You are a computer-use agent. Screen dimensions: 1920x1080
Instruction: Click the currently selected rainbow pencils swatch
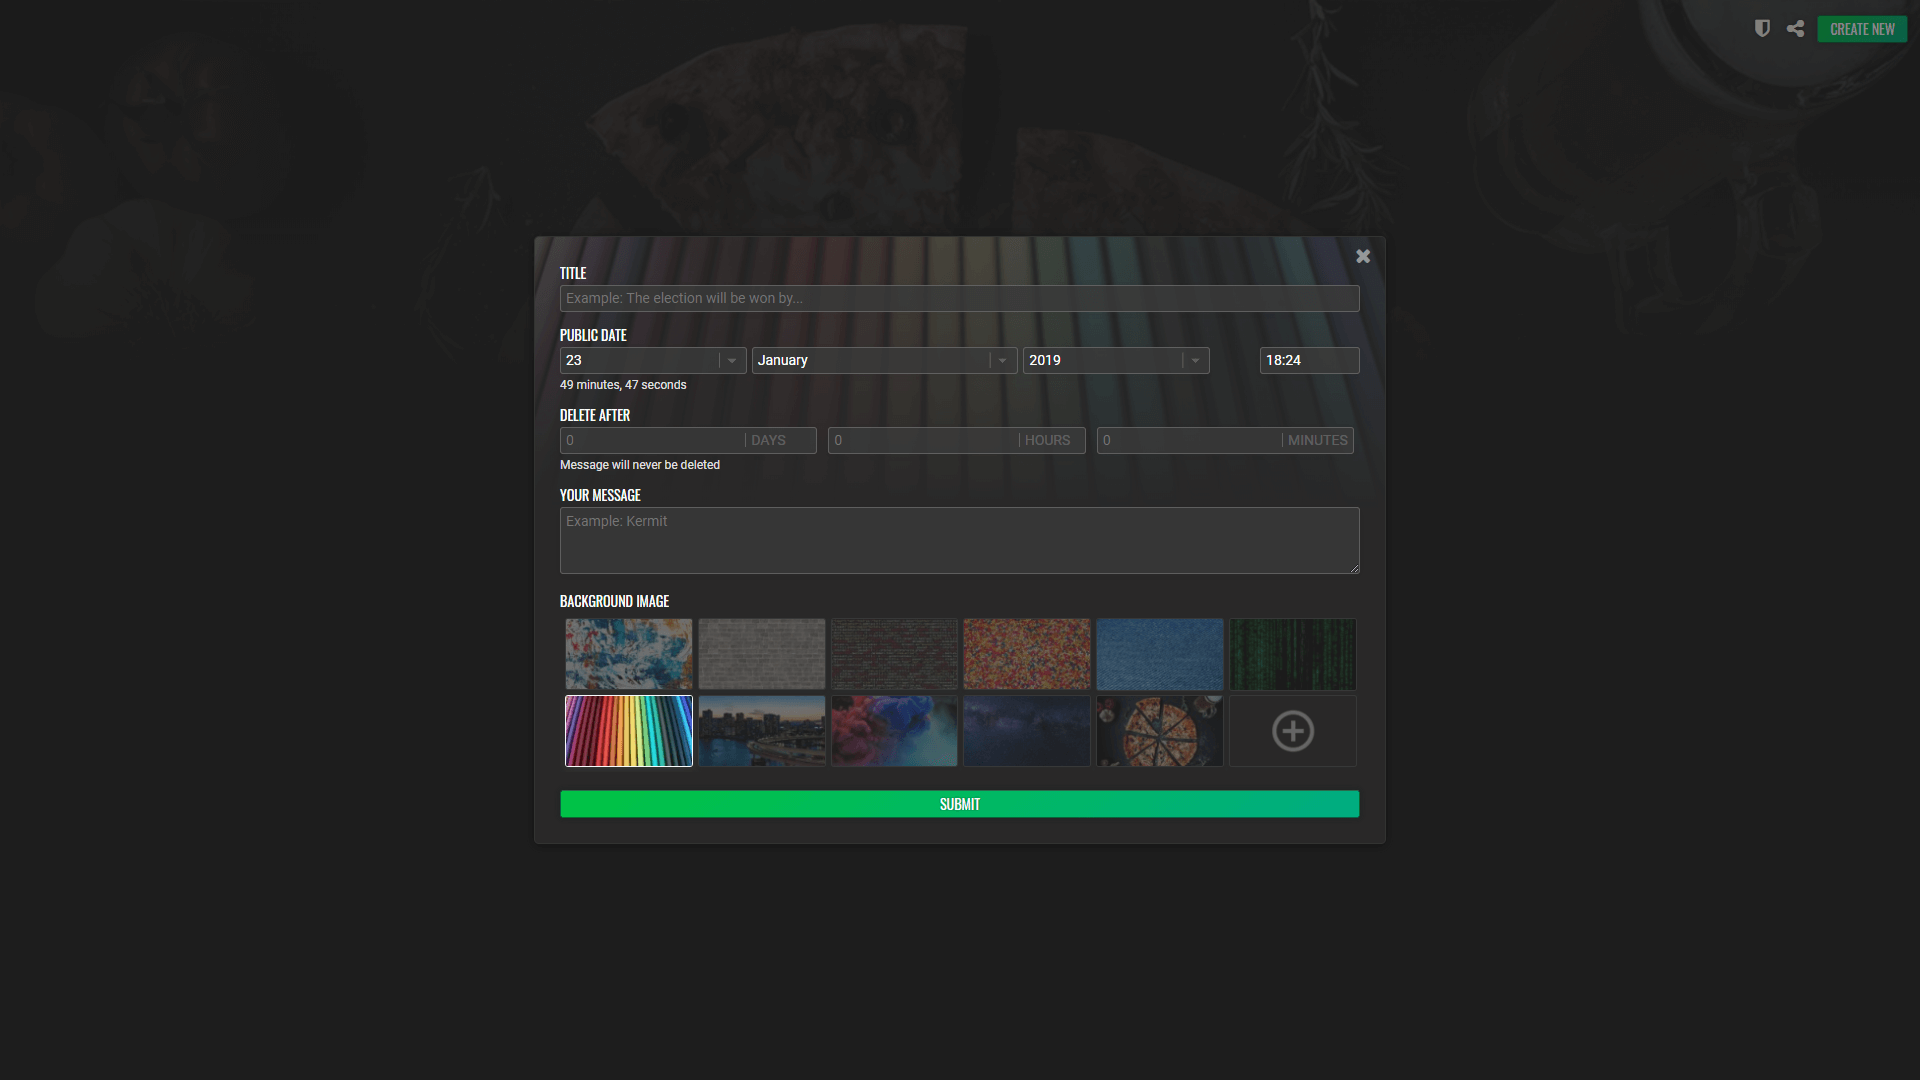628,731
